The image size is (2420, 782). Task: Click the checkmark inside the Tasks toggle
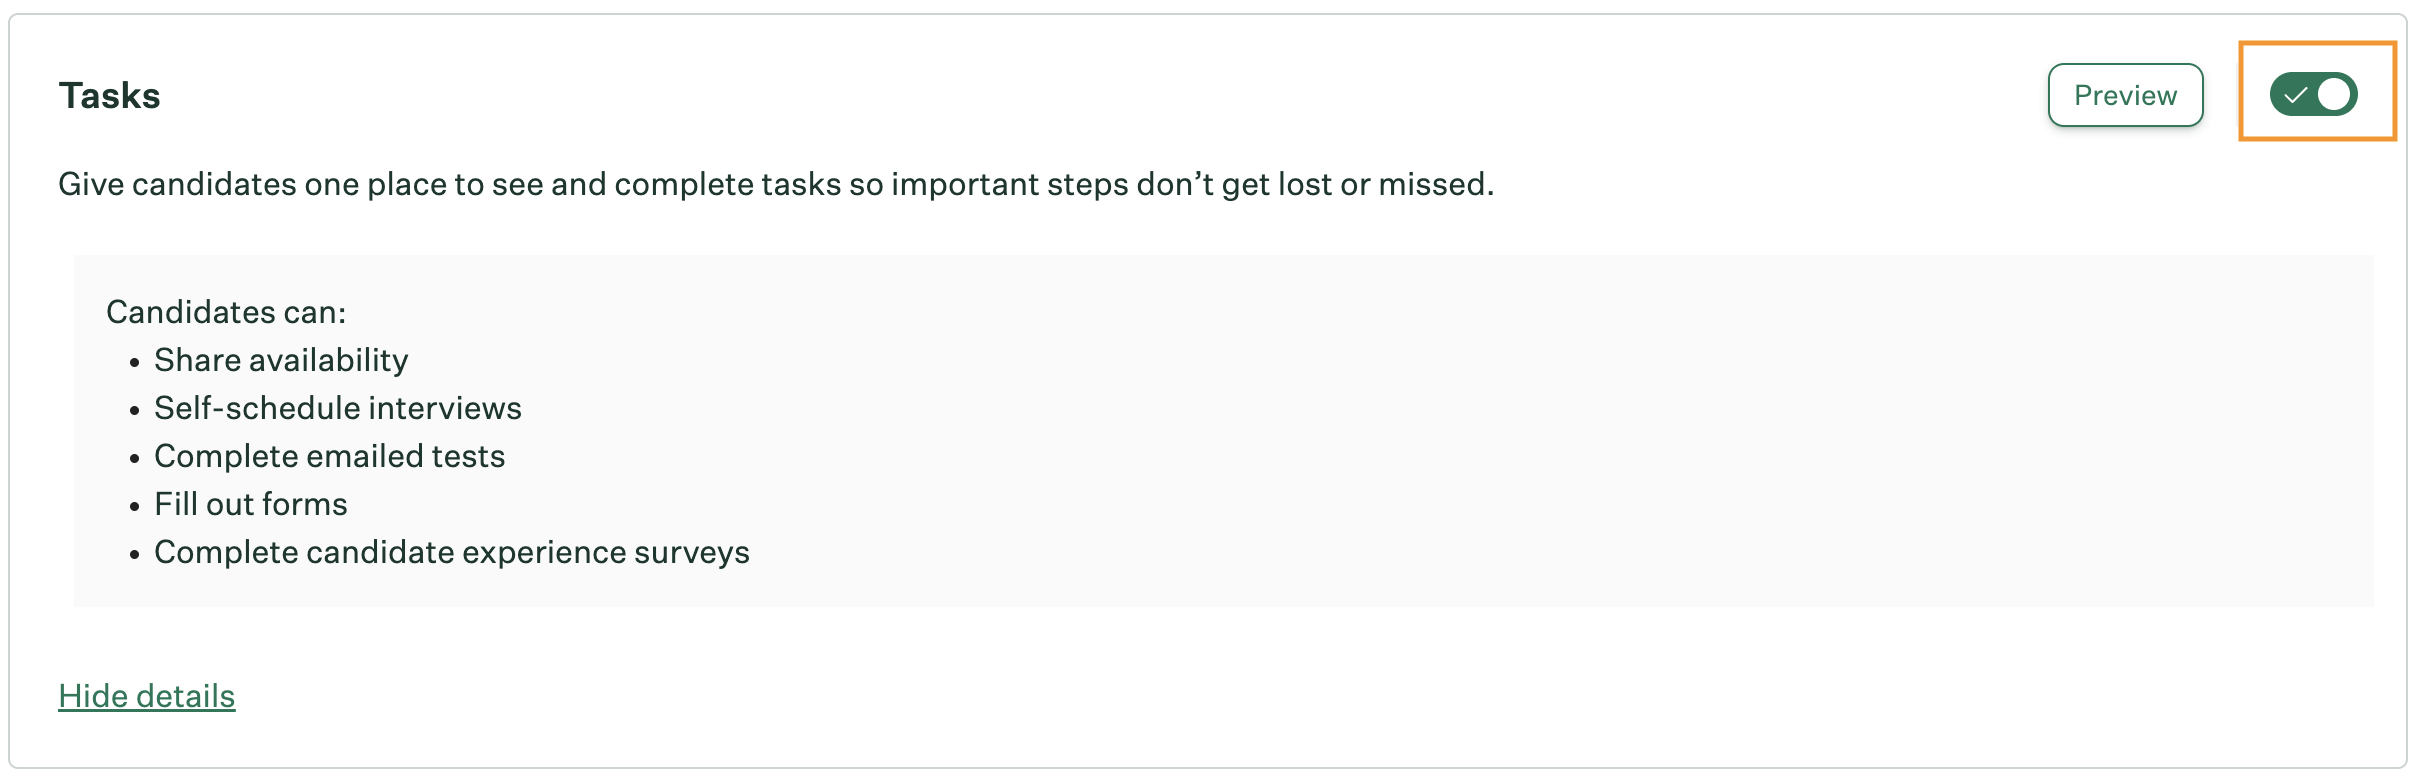pyautogui.click(x=2295, y=96)
